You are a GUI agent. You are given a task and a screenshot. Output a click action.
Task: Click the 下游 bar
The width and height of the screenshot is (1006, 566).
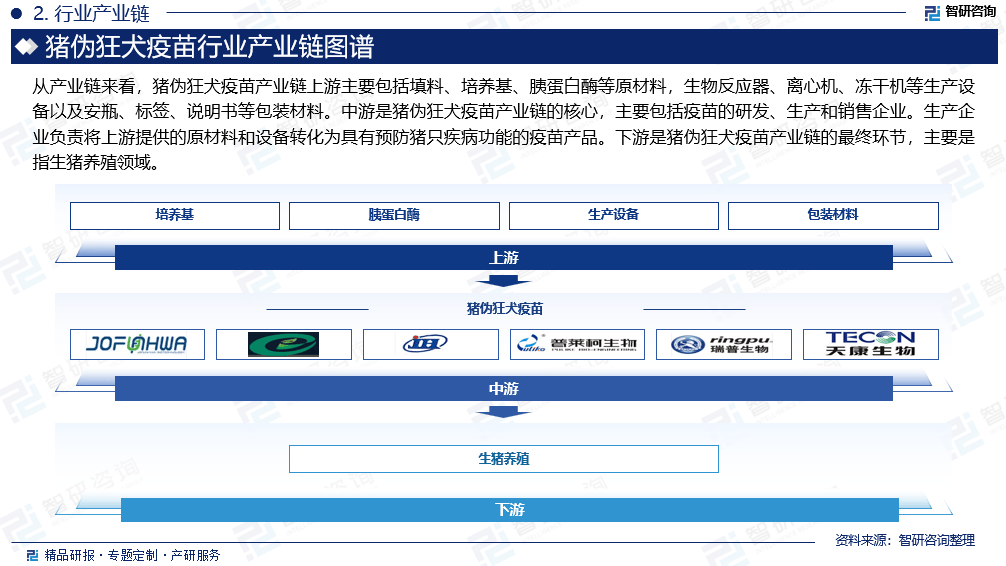click(x=509, y=510)
